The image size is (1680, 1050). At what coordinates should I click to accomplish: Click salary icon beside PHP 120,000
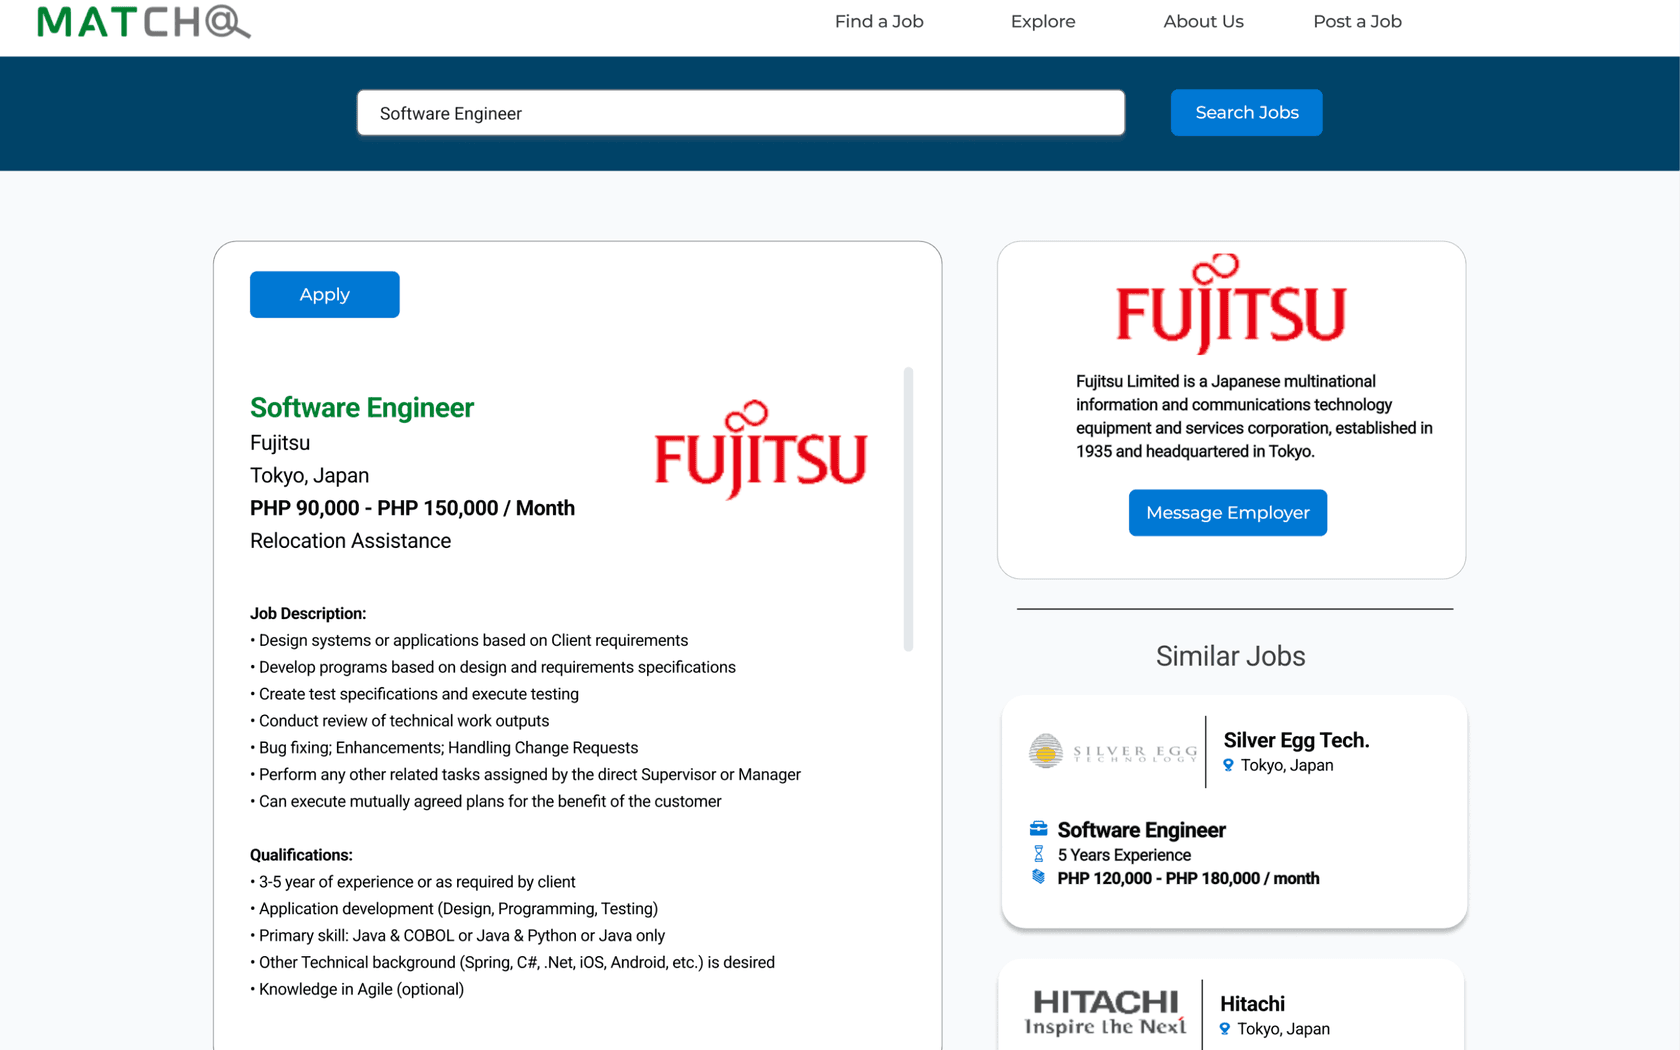click(1038, 877)
